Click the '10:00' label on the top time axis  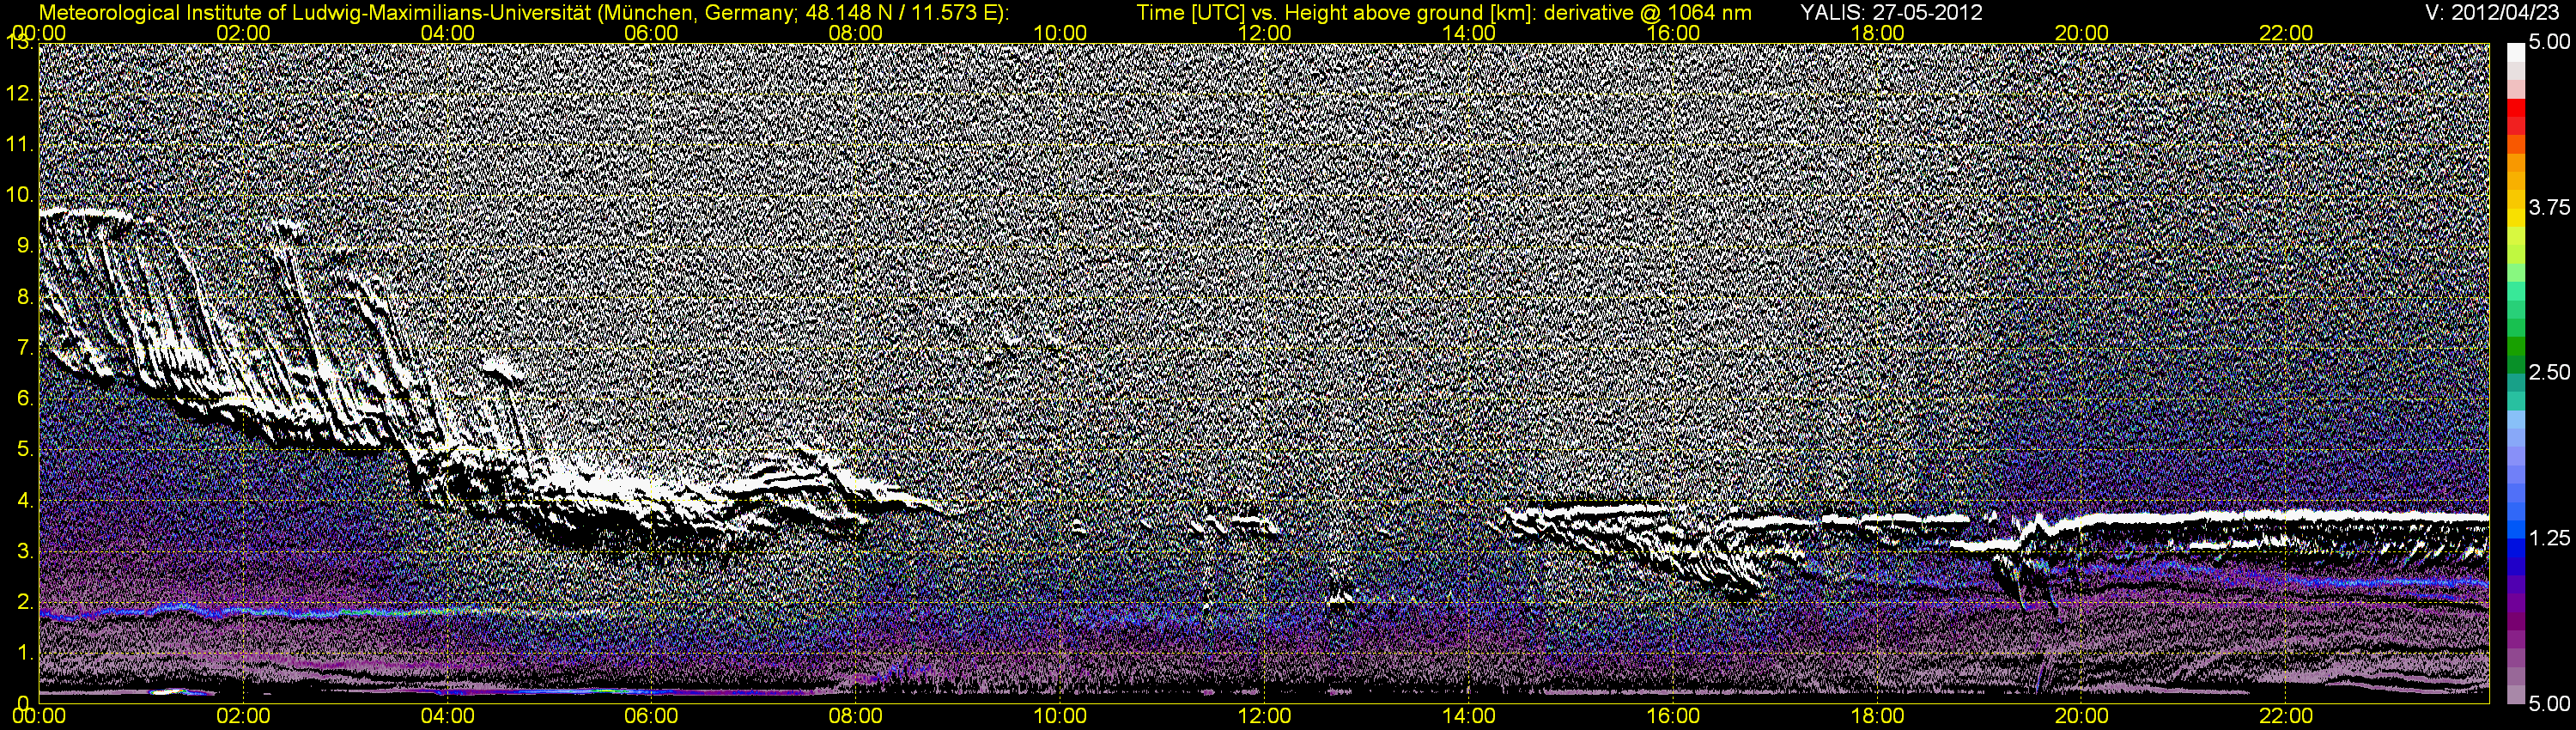(1060, 33)
